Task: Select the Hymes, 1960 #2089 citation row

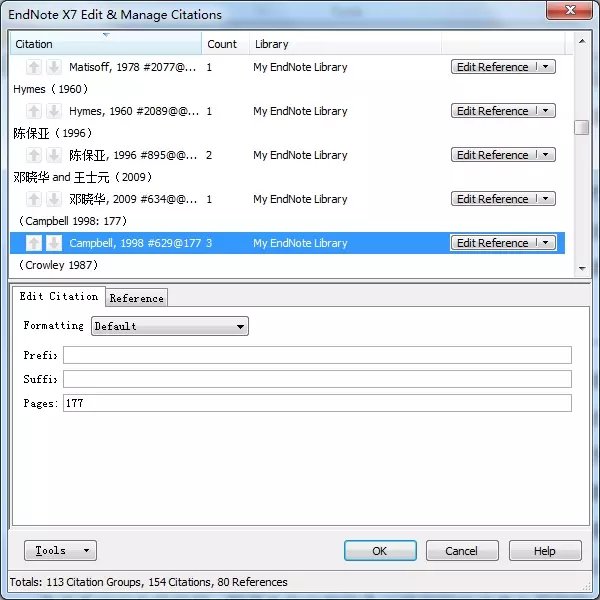Action: click(x=287, y=111)
